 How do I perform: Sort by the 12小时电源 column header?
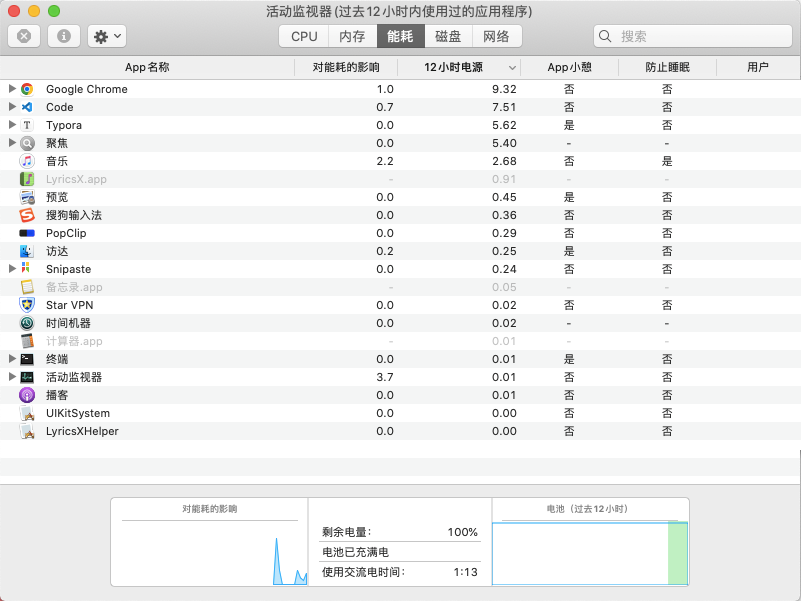click(x=453, y=67)
